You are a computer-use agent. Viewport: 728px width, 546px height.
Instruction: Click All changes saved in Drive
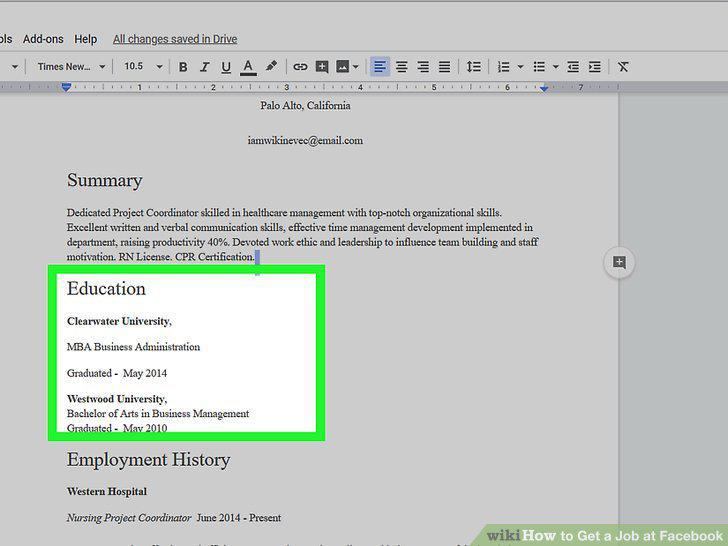pyautogui.click(x=175, y=39)
